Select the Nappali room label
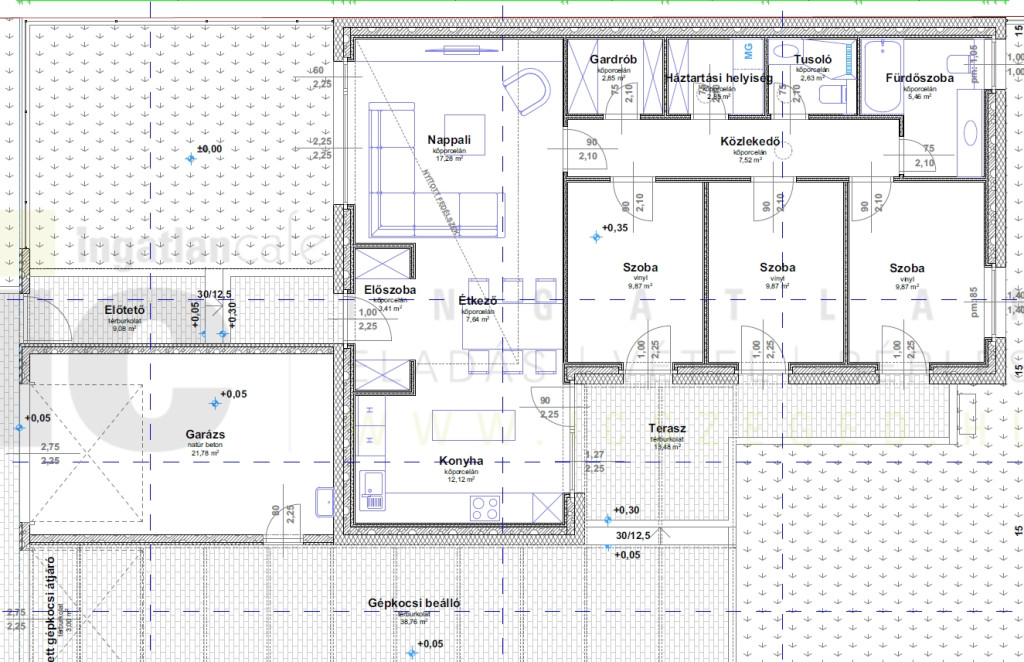The image size is (1024, 662). 449,139
